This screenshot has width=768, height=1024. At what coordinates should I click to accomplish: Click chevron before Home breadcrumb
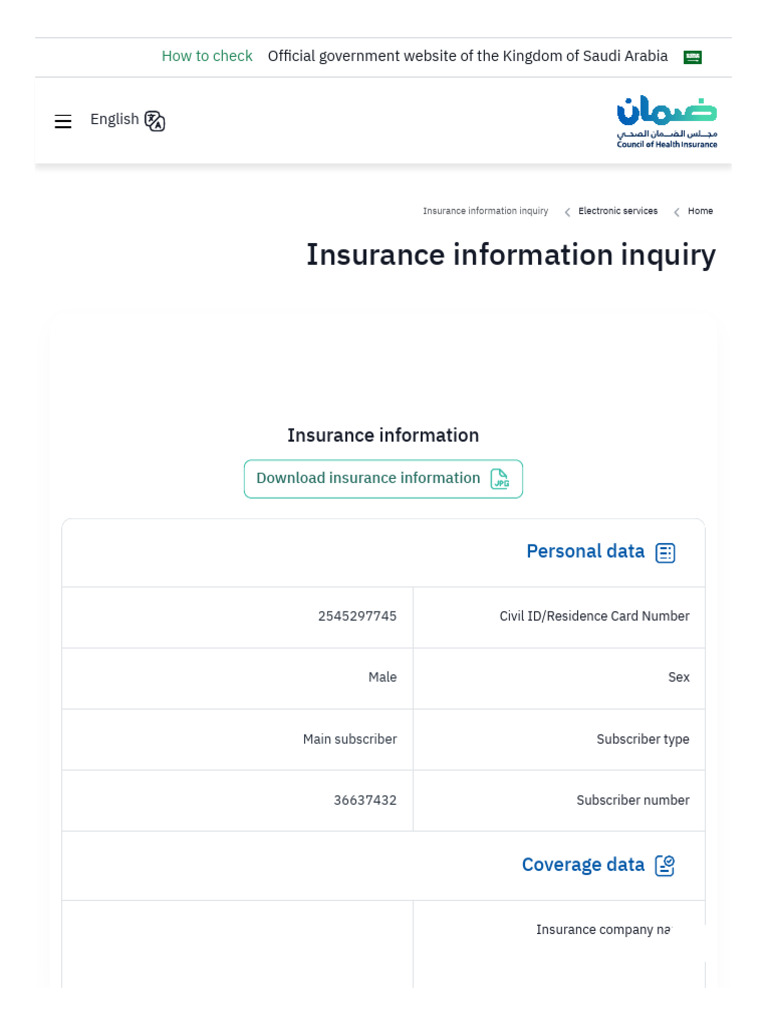coord(677,212)
